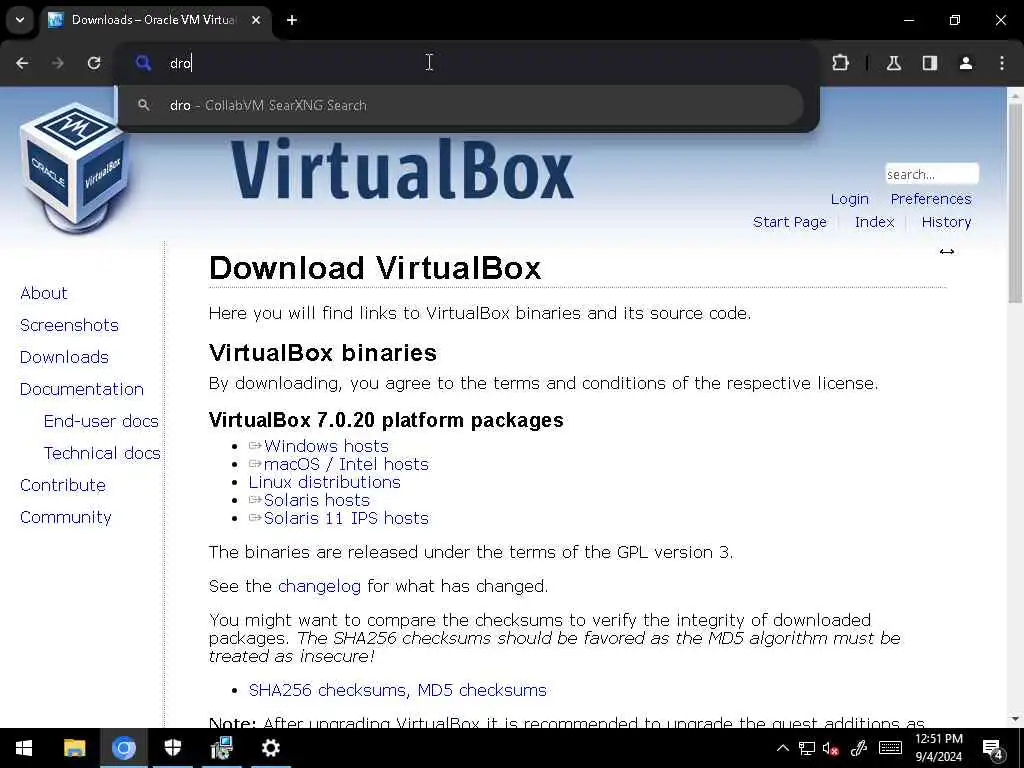This screenshot has height=768, width=1024.
Task: Open the taskbar clock showing 12:51 PM
Action: point(938,748)
